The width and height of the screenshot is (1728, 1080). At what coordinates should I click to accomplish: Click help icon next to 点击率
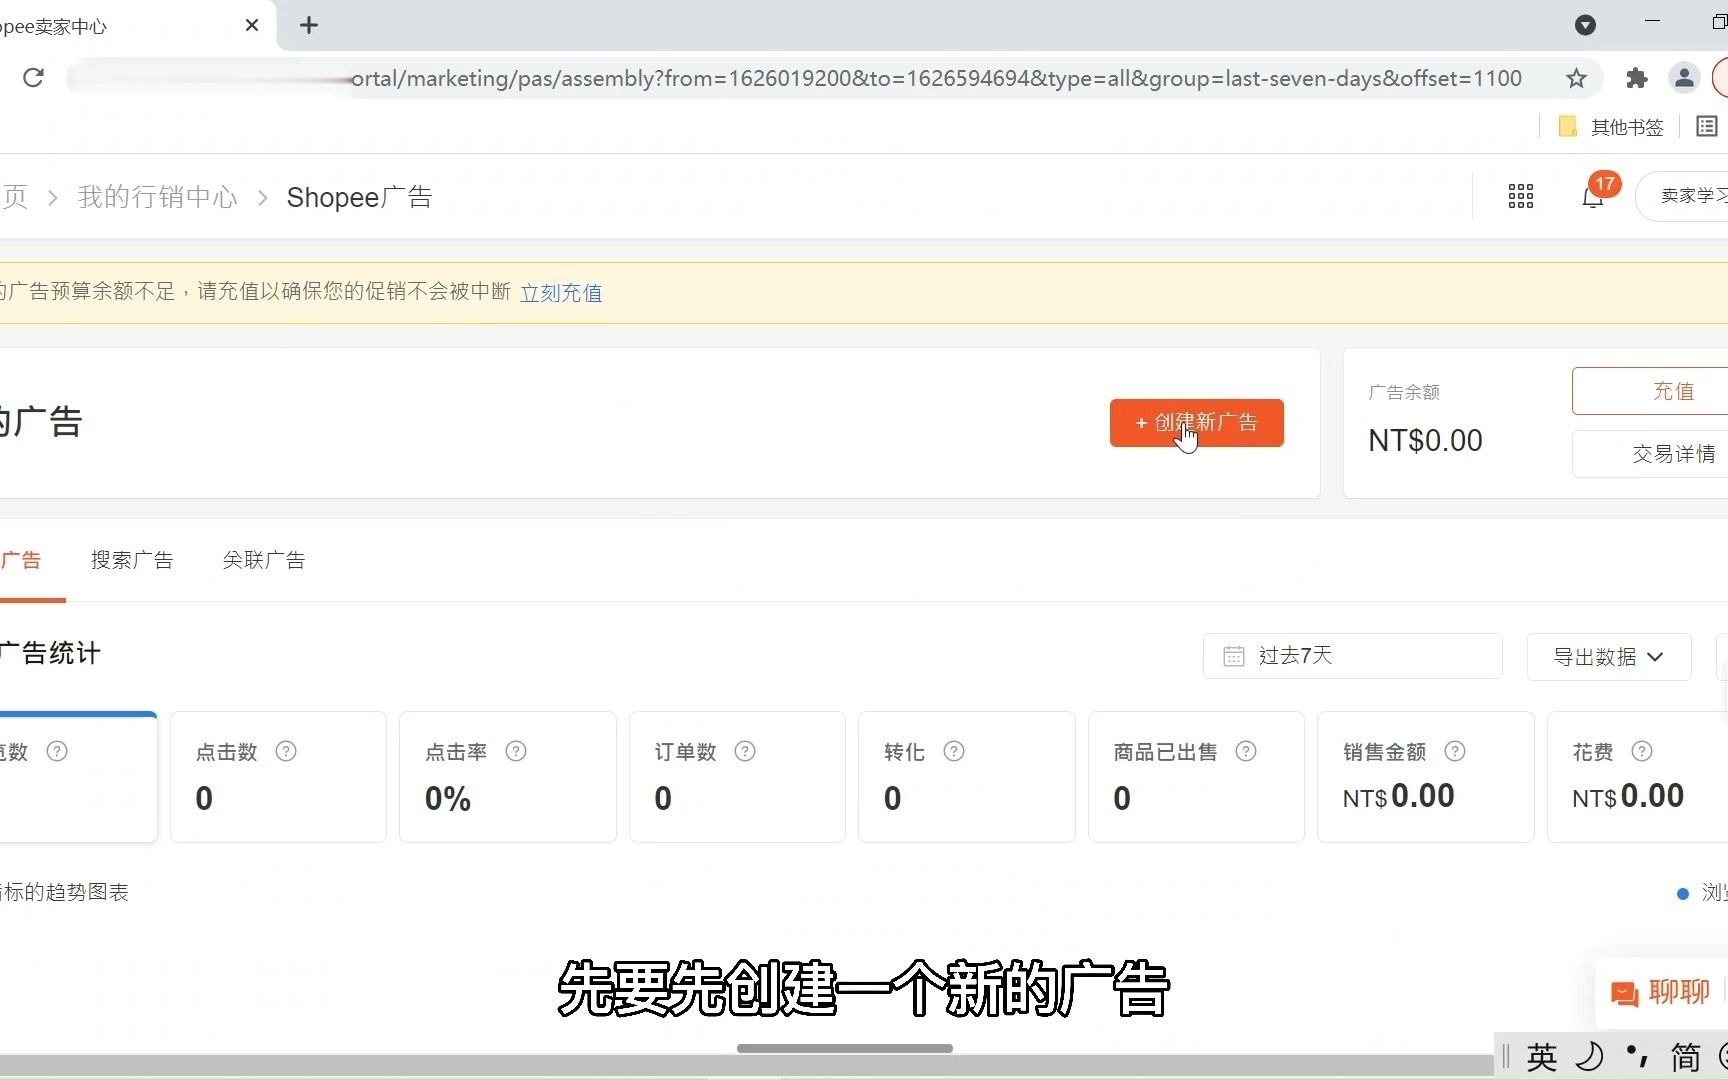tap(516, 751)
